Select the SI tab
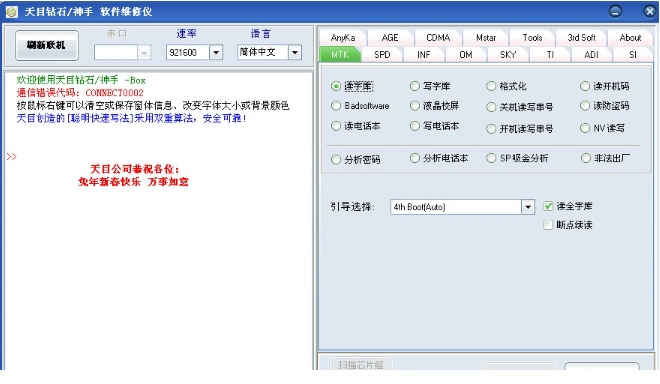Image resolution: width=660 pixels, height=384 pixels. click(633, 55)
